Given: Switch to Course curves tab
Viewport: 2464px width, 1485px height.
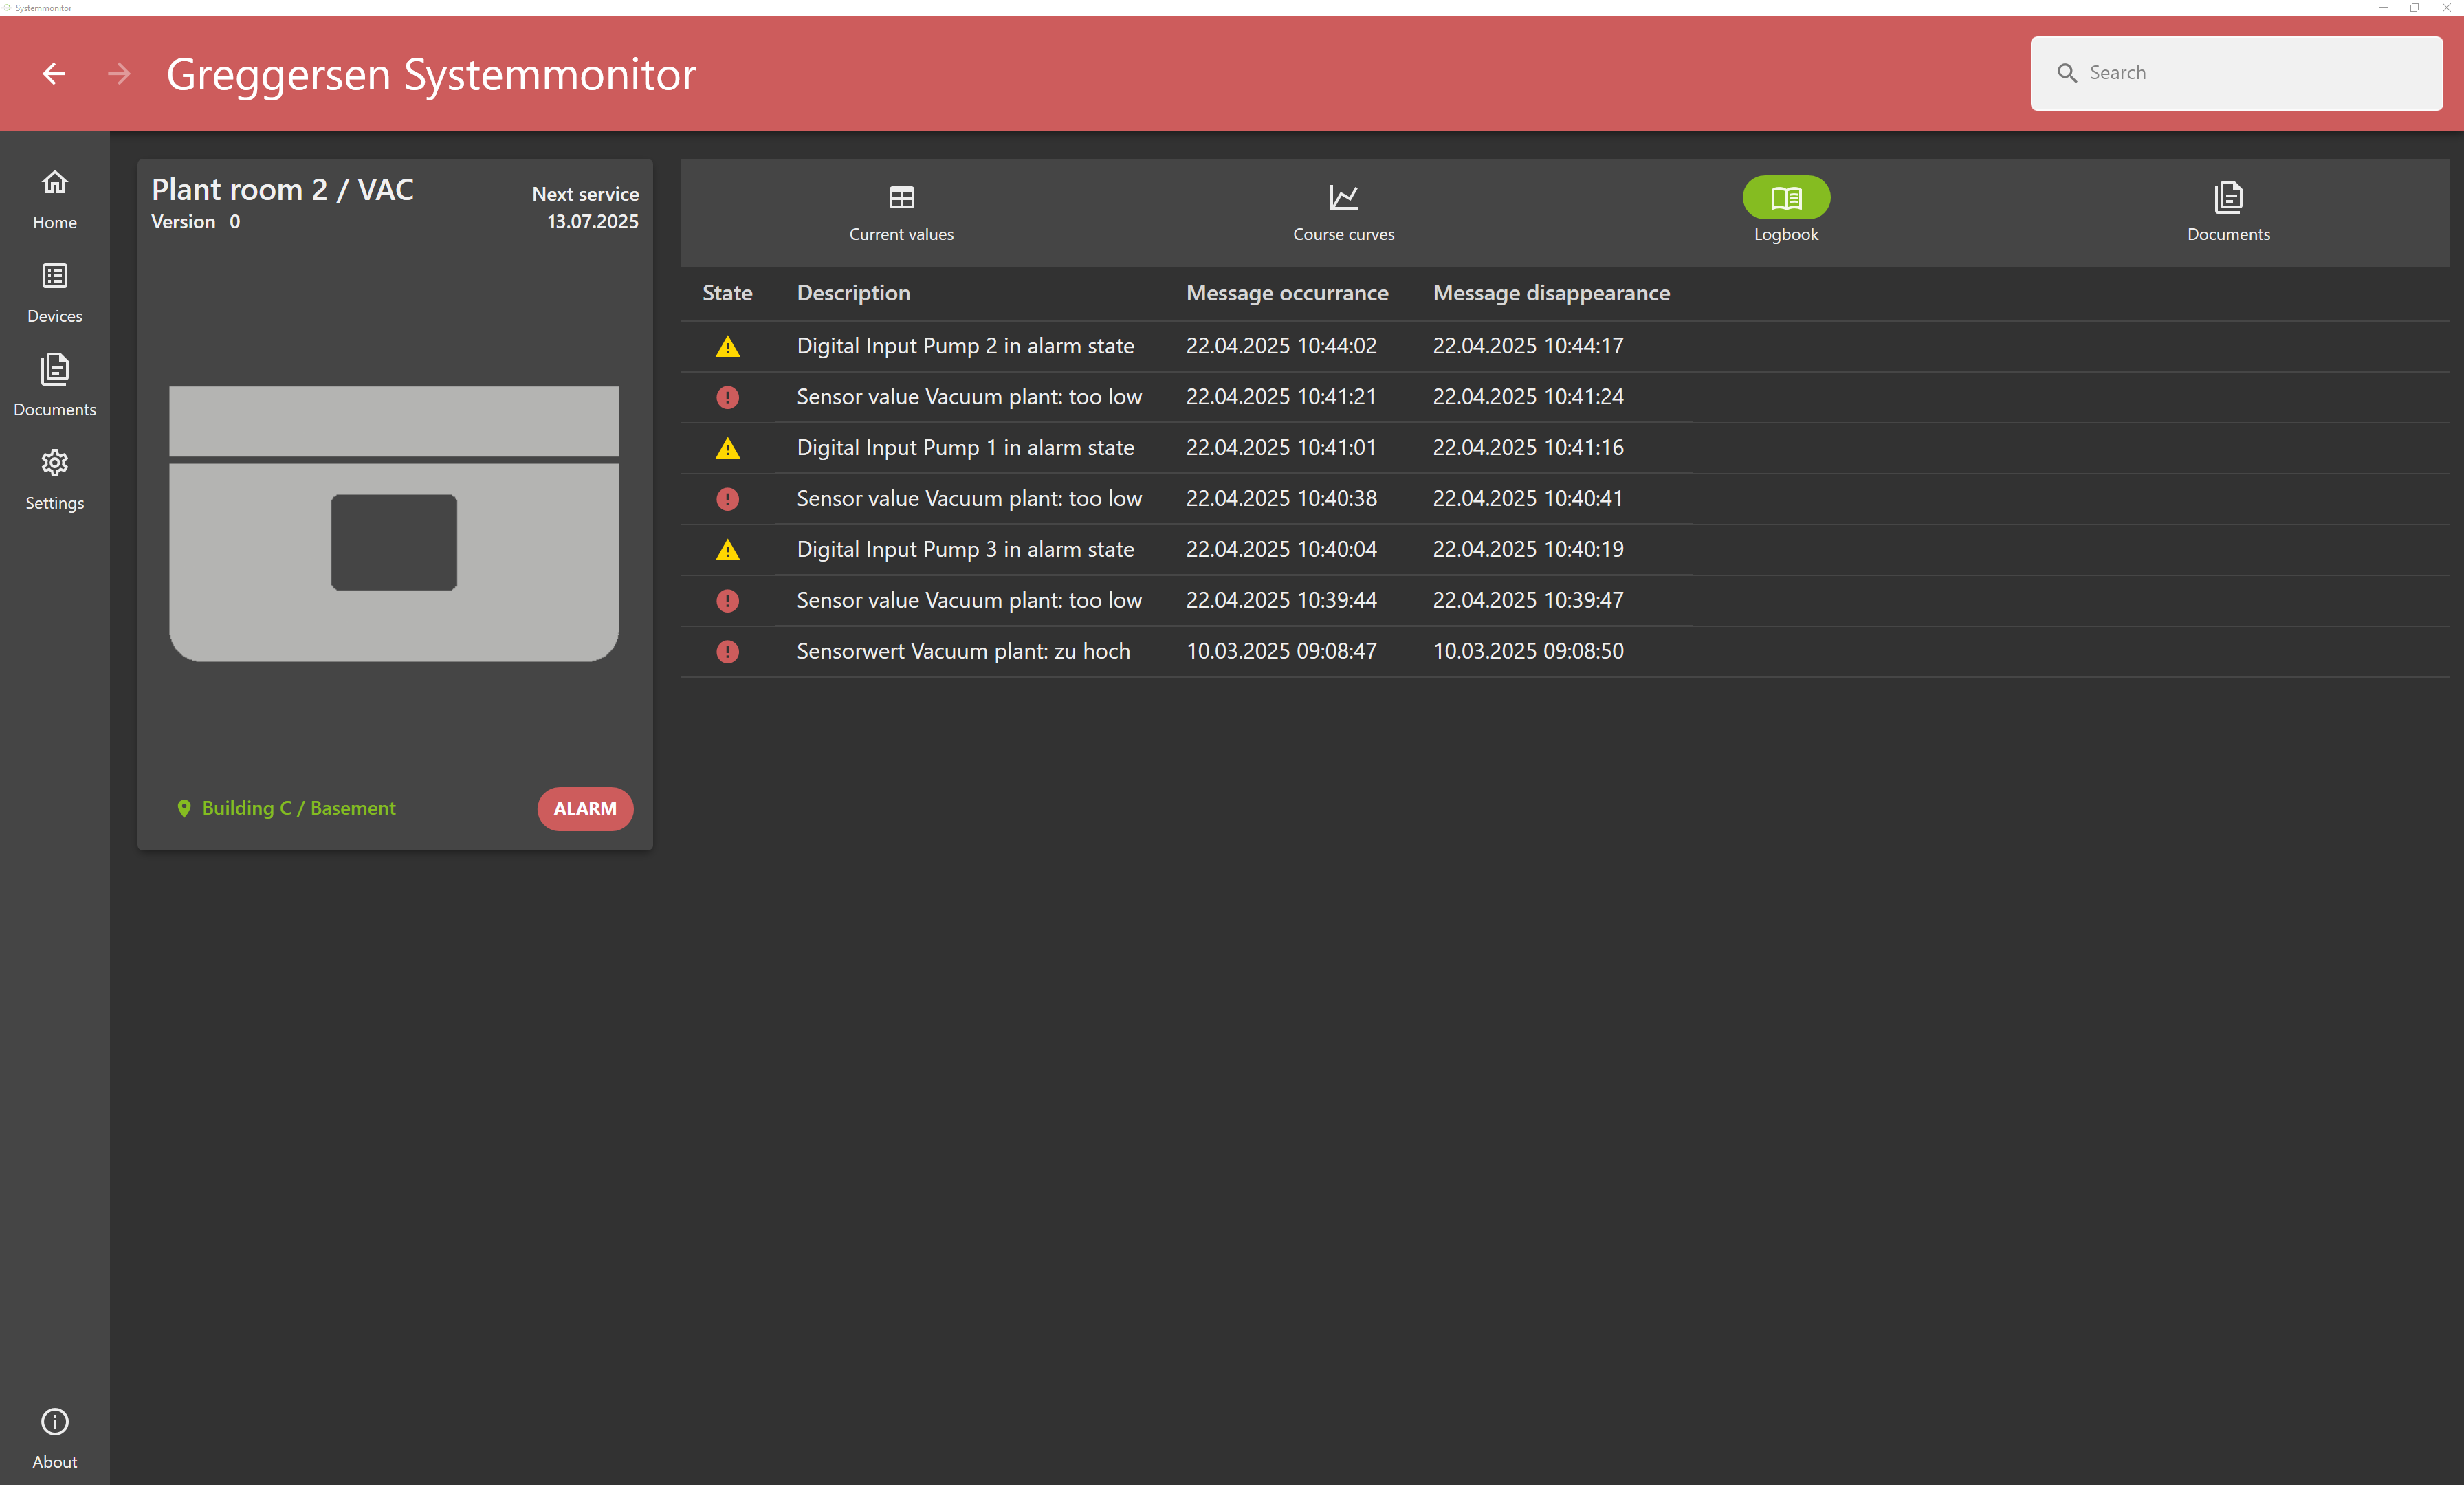Looking at the screenshot, I should [1343, 212].
